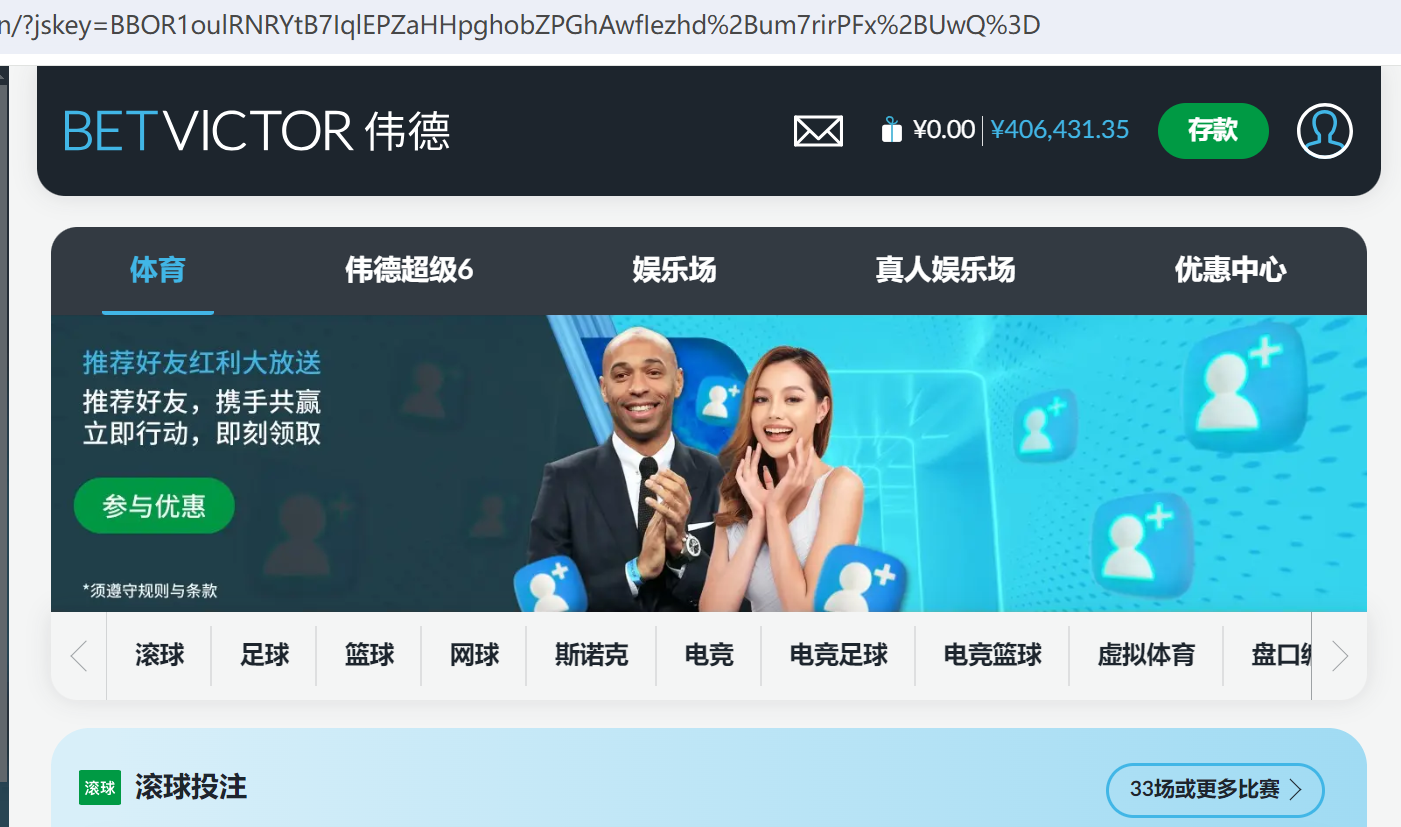This screenshot has height=827, width=1401.
Task: Click the green 滚球 badge icon
Action: point(100,788)
